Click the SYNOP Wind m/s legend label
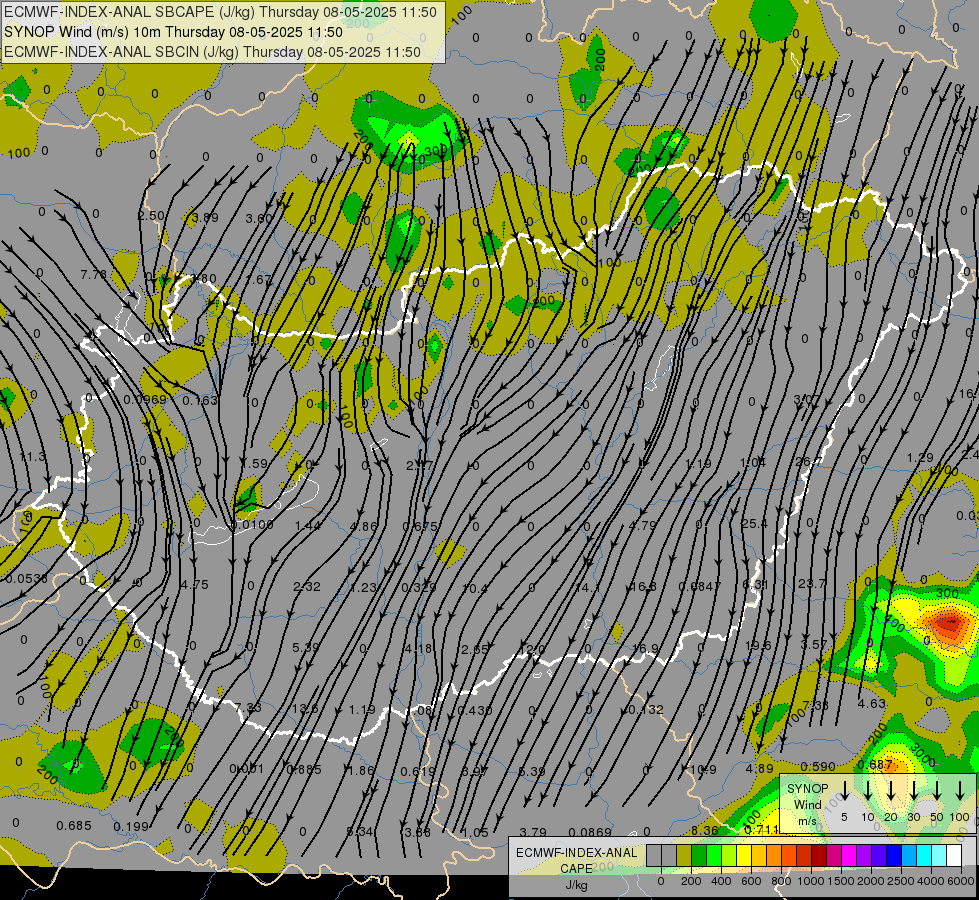The image size is (979, 900). [807, 804]
